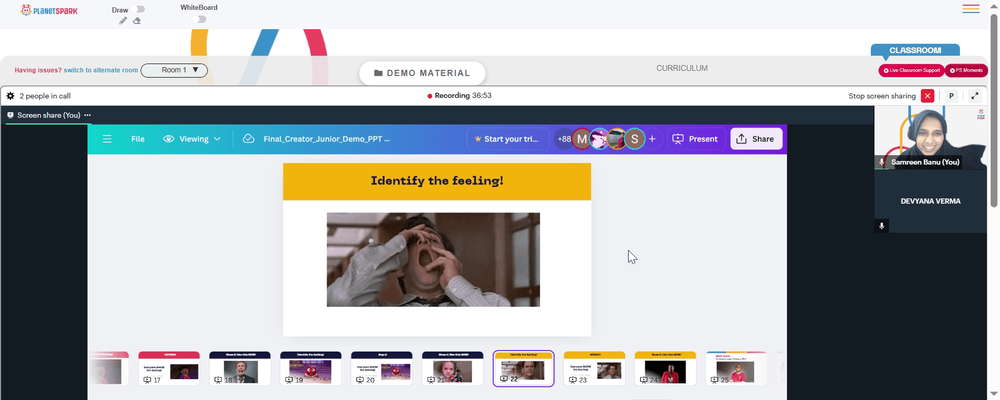
Task: Toggle fullscreen with the expand arrows icon
Action: (974, 96)
